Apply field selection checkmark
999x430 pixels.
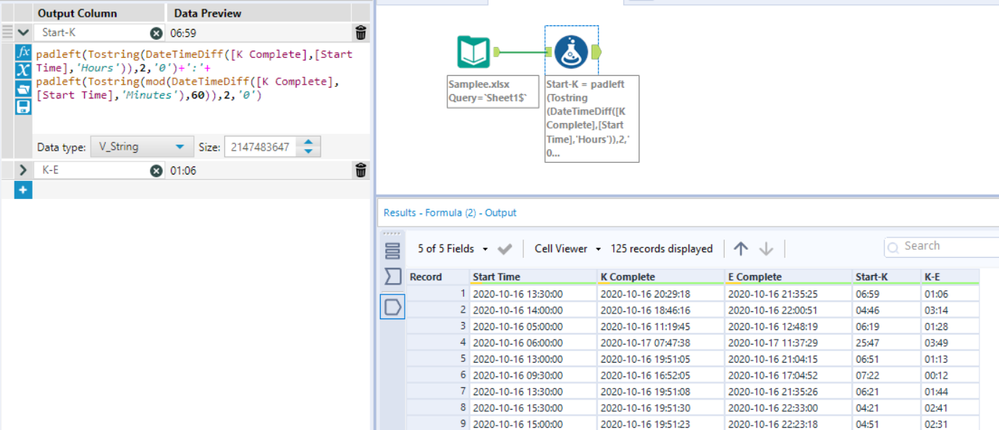pyautogui.click(x=505, y=249)
